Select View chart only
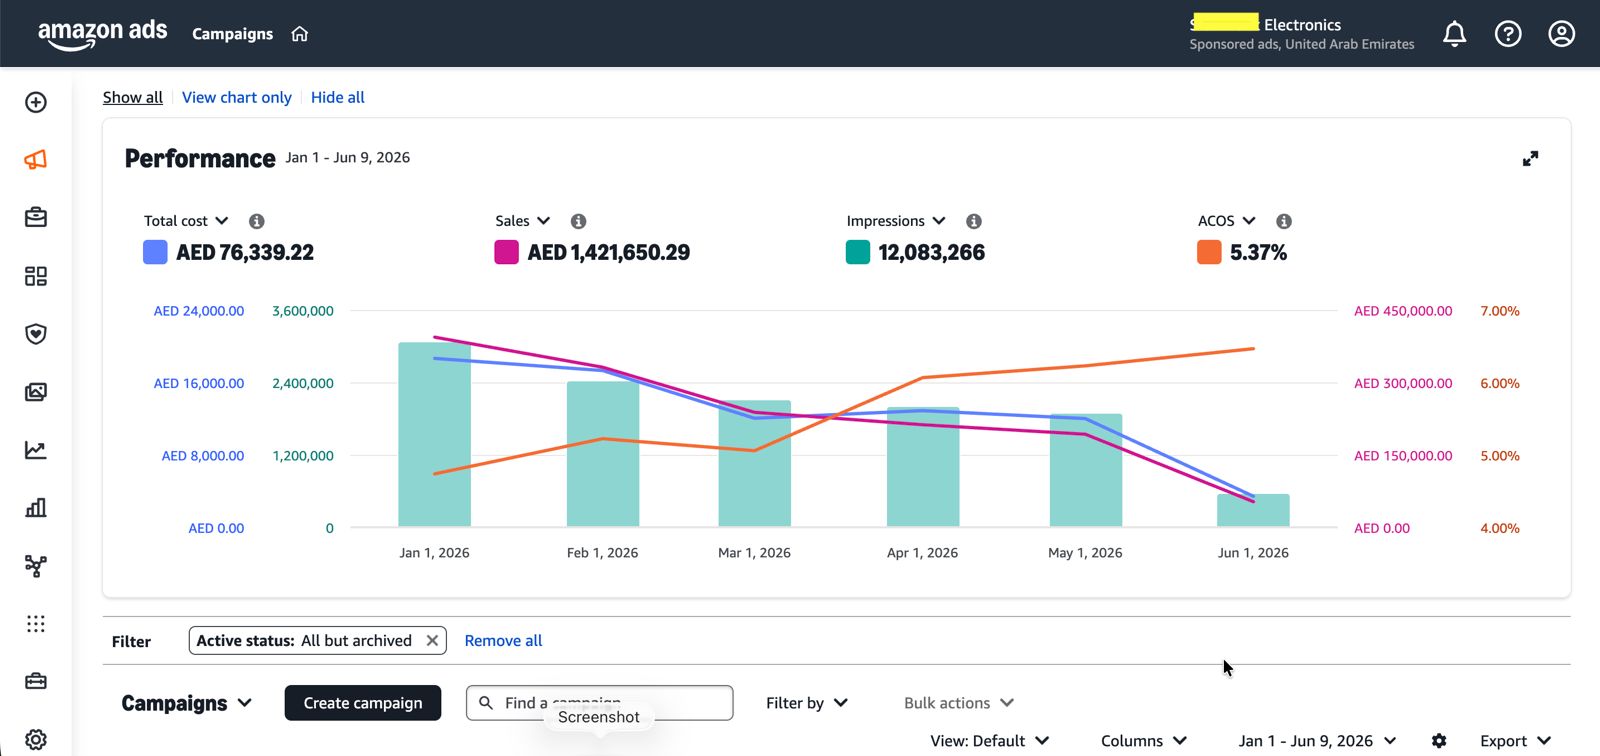This screenshot has width=1600, height=756. pyautogui.click(x=237, y=97)
